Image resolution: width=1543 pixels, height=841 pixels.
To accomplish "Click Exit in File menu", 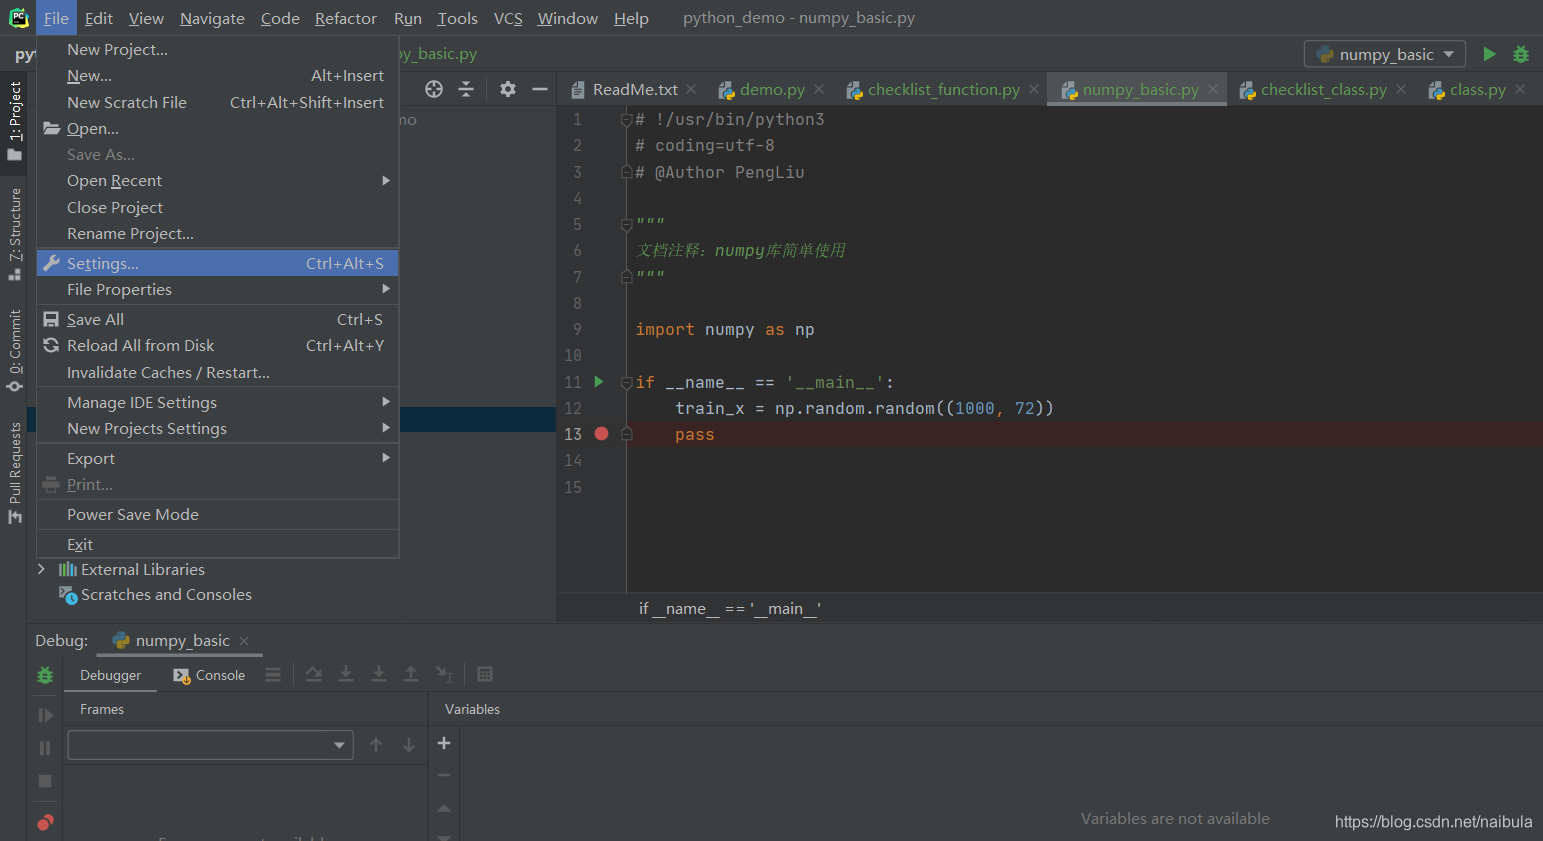I will point(218,544).
